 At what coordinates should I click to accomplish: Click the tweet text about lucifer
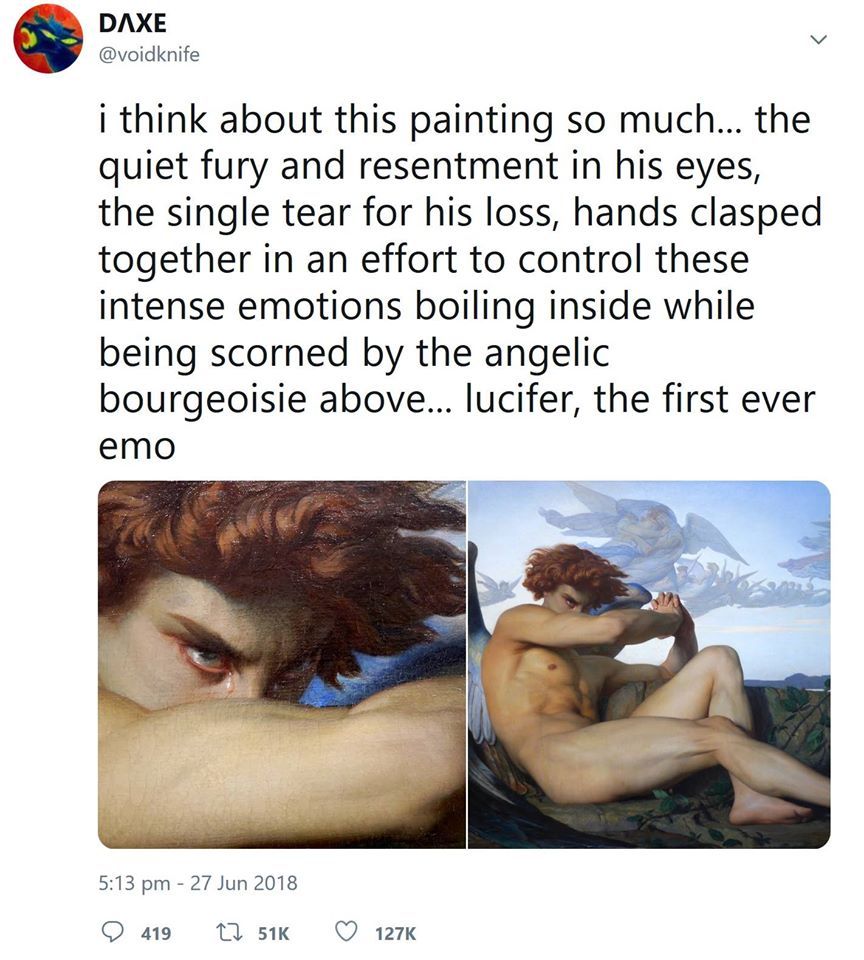[x=459, y=282]
